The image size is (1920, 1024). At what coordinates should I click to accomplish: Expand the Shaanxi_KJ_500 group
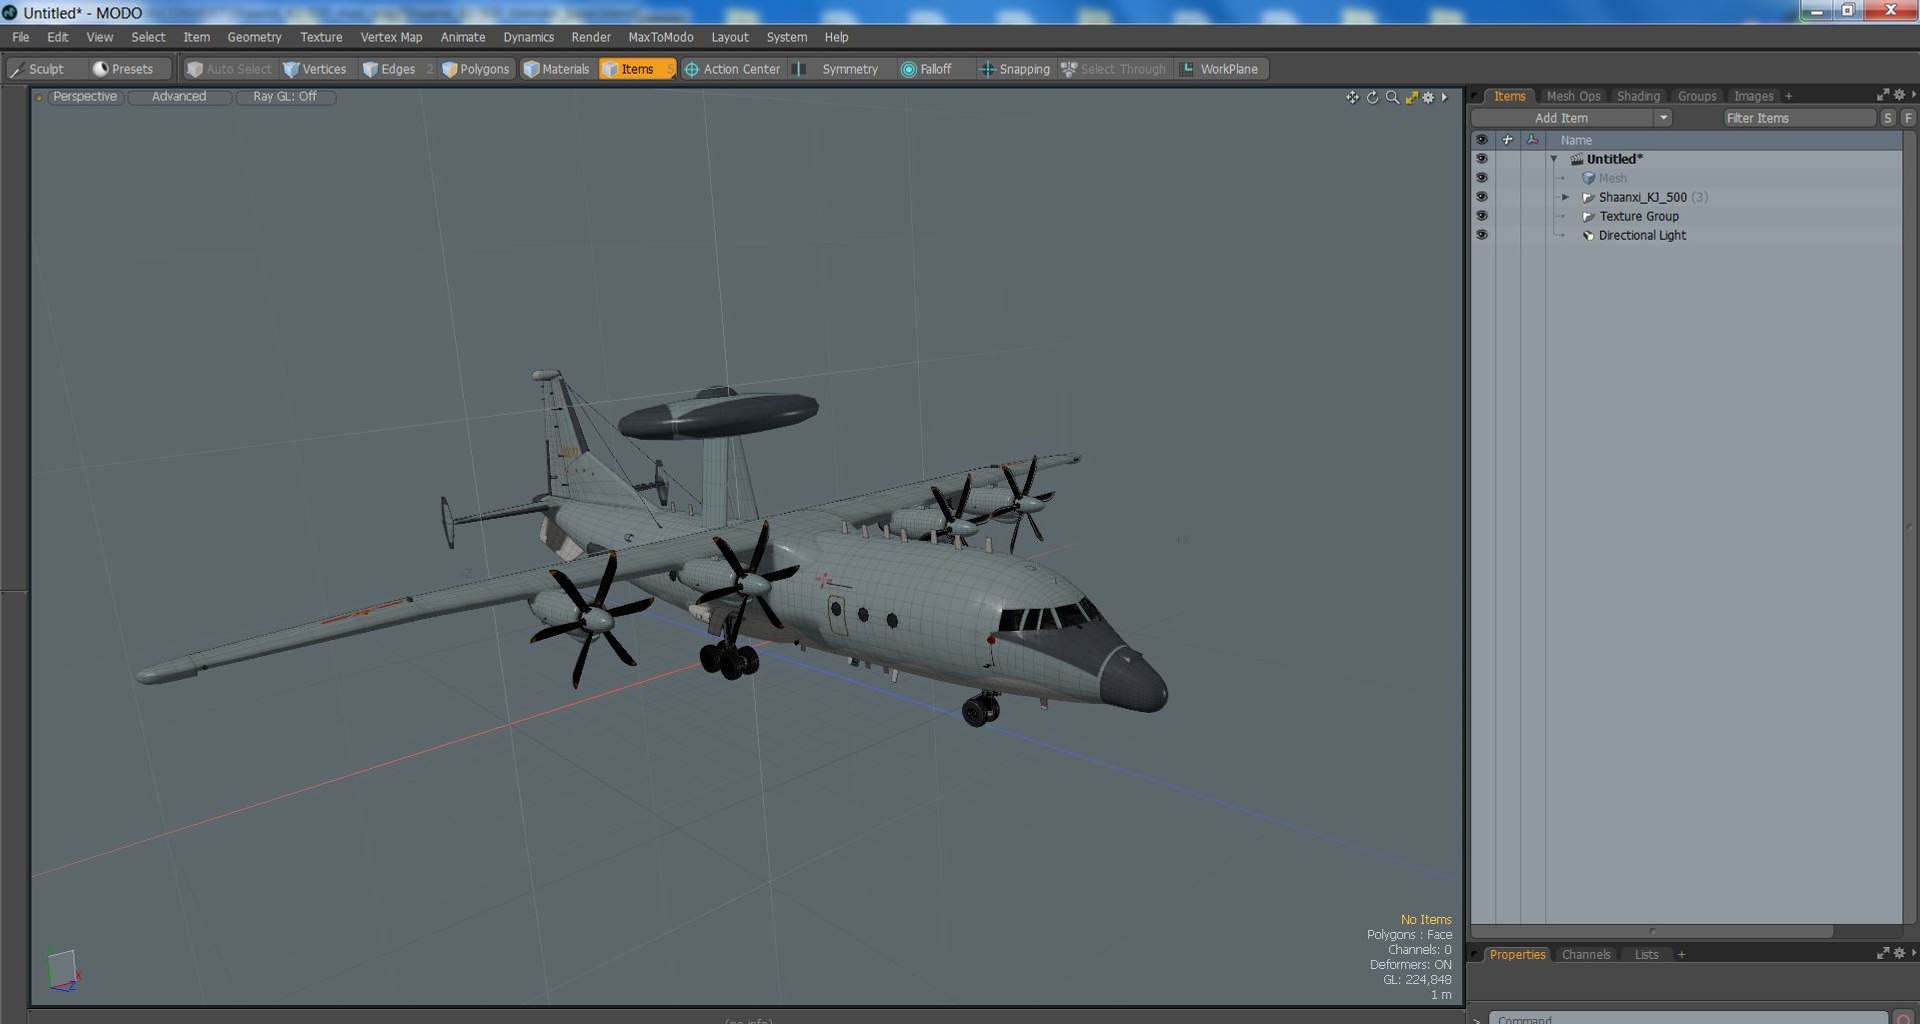[x=1566, y=197]
